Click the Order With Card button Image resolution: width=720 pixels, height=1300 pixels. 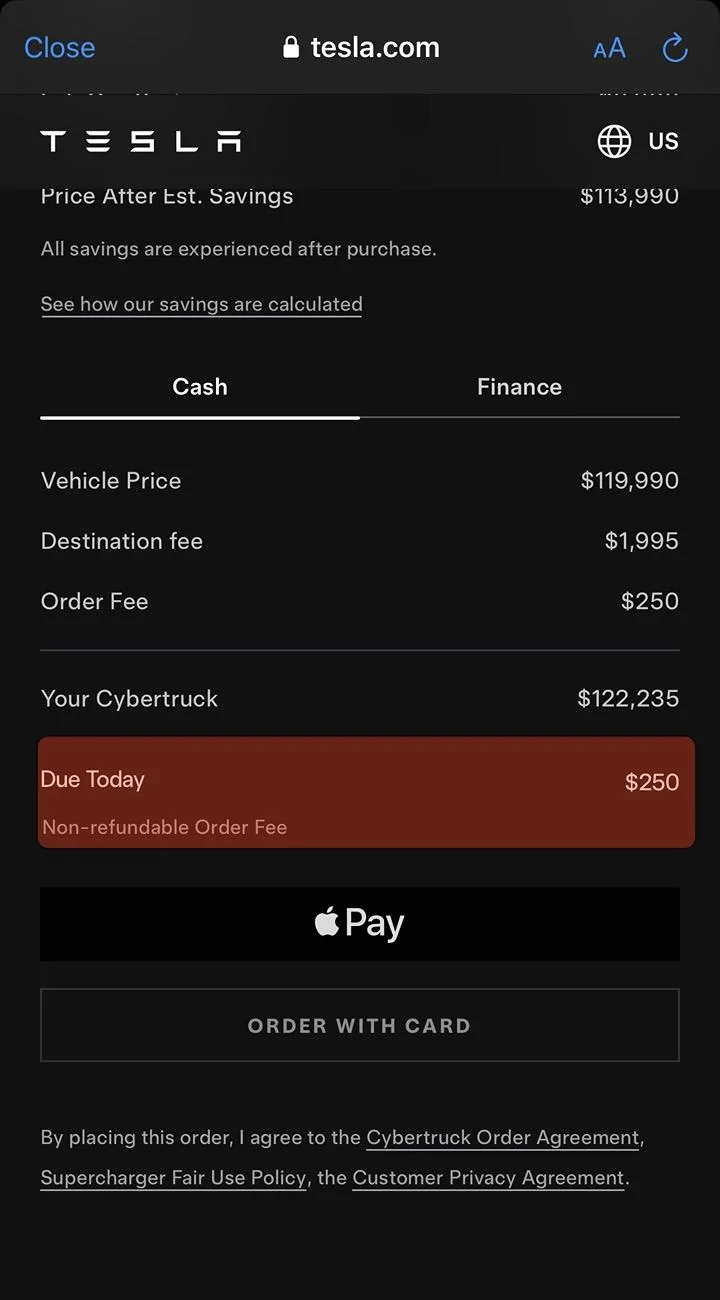coord(360,1025)
